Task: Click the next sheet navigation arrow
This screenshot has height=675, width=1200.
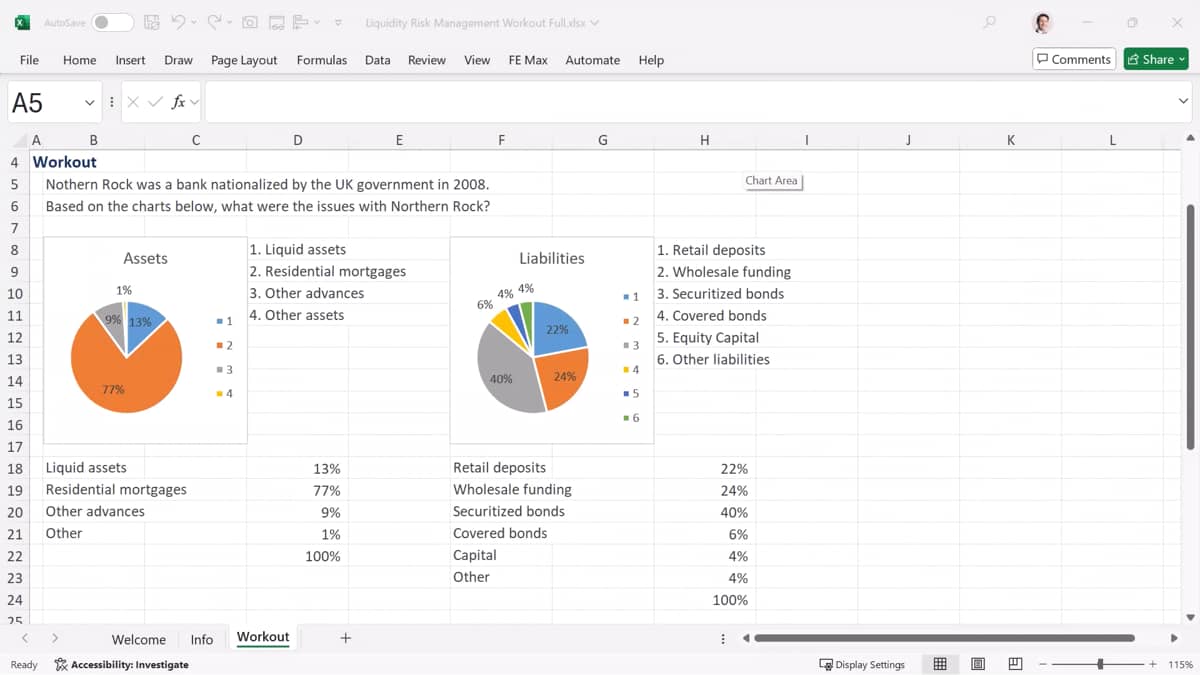Action: (55, 638)
